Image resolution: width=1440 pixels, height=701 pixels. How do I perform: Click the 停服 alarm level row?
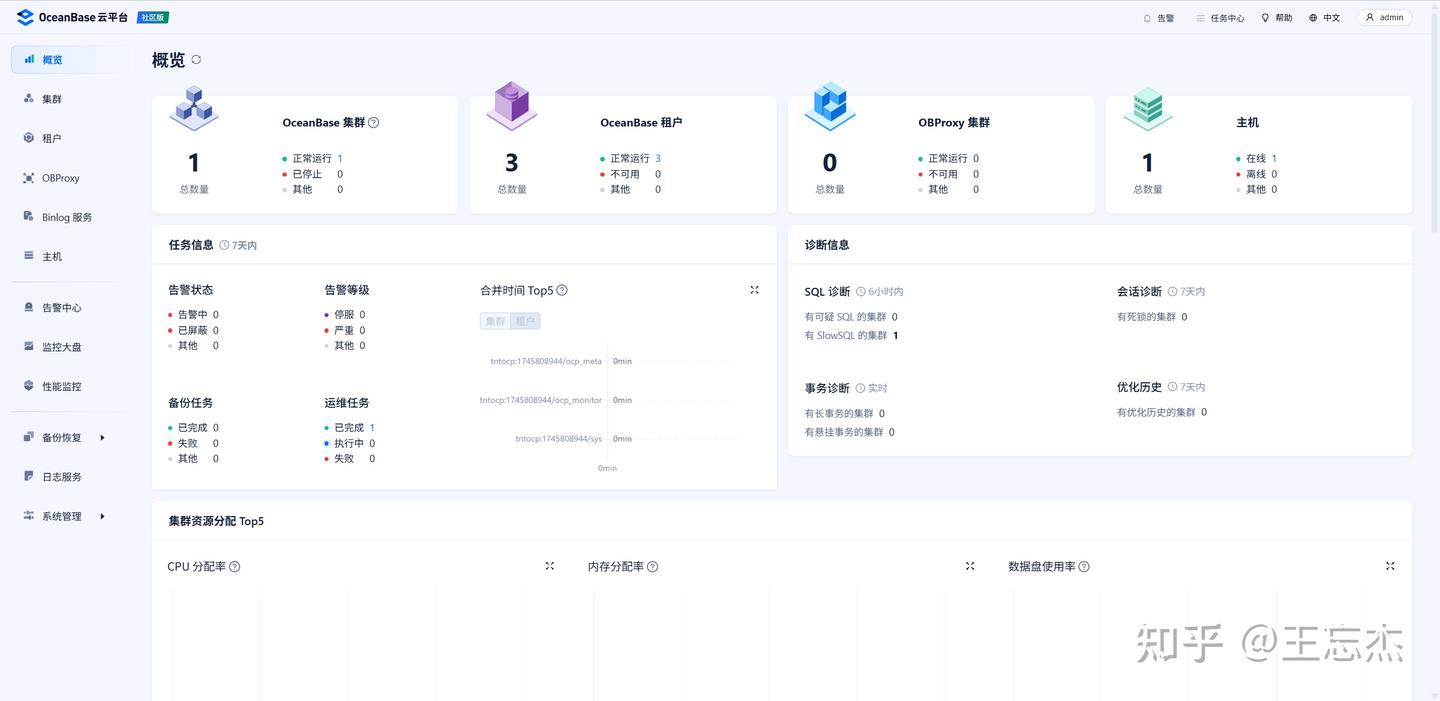click(x=345, y=314)
